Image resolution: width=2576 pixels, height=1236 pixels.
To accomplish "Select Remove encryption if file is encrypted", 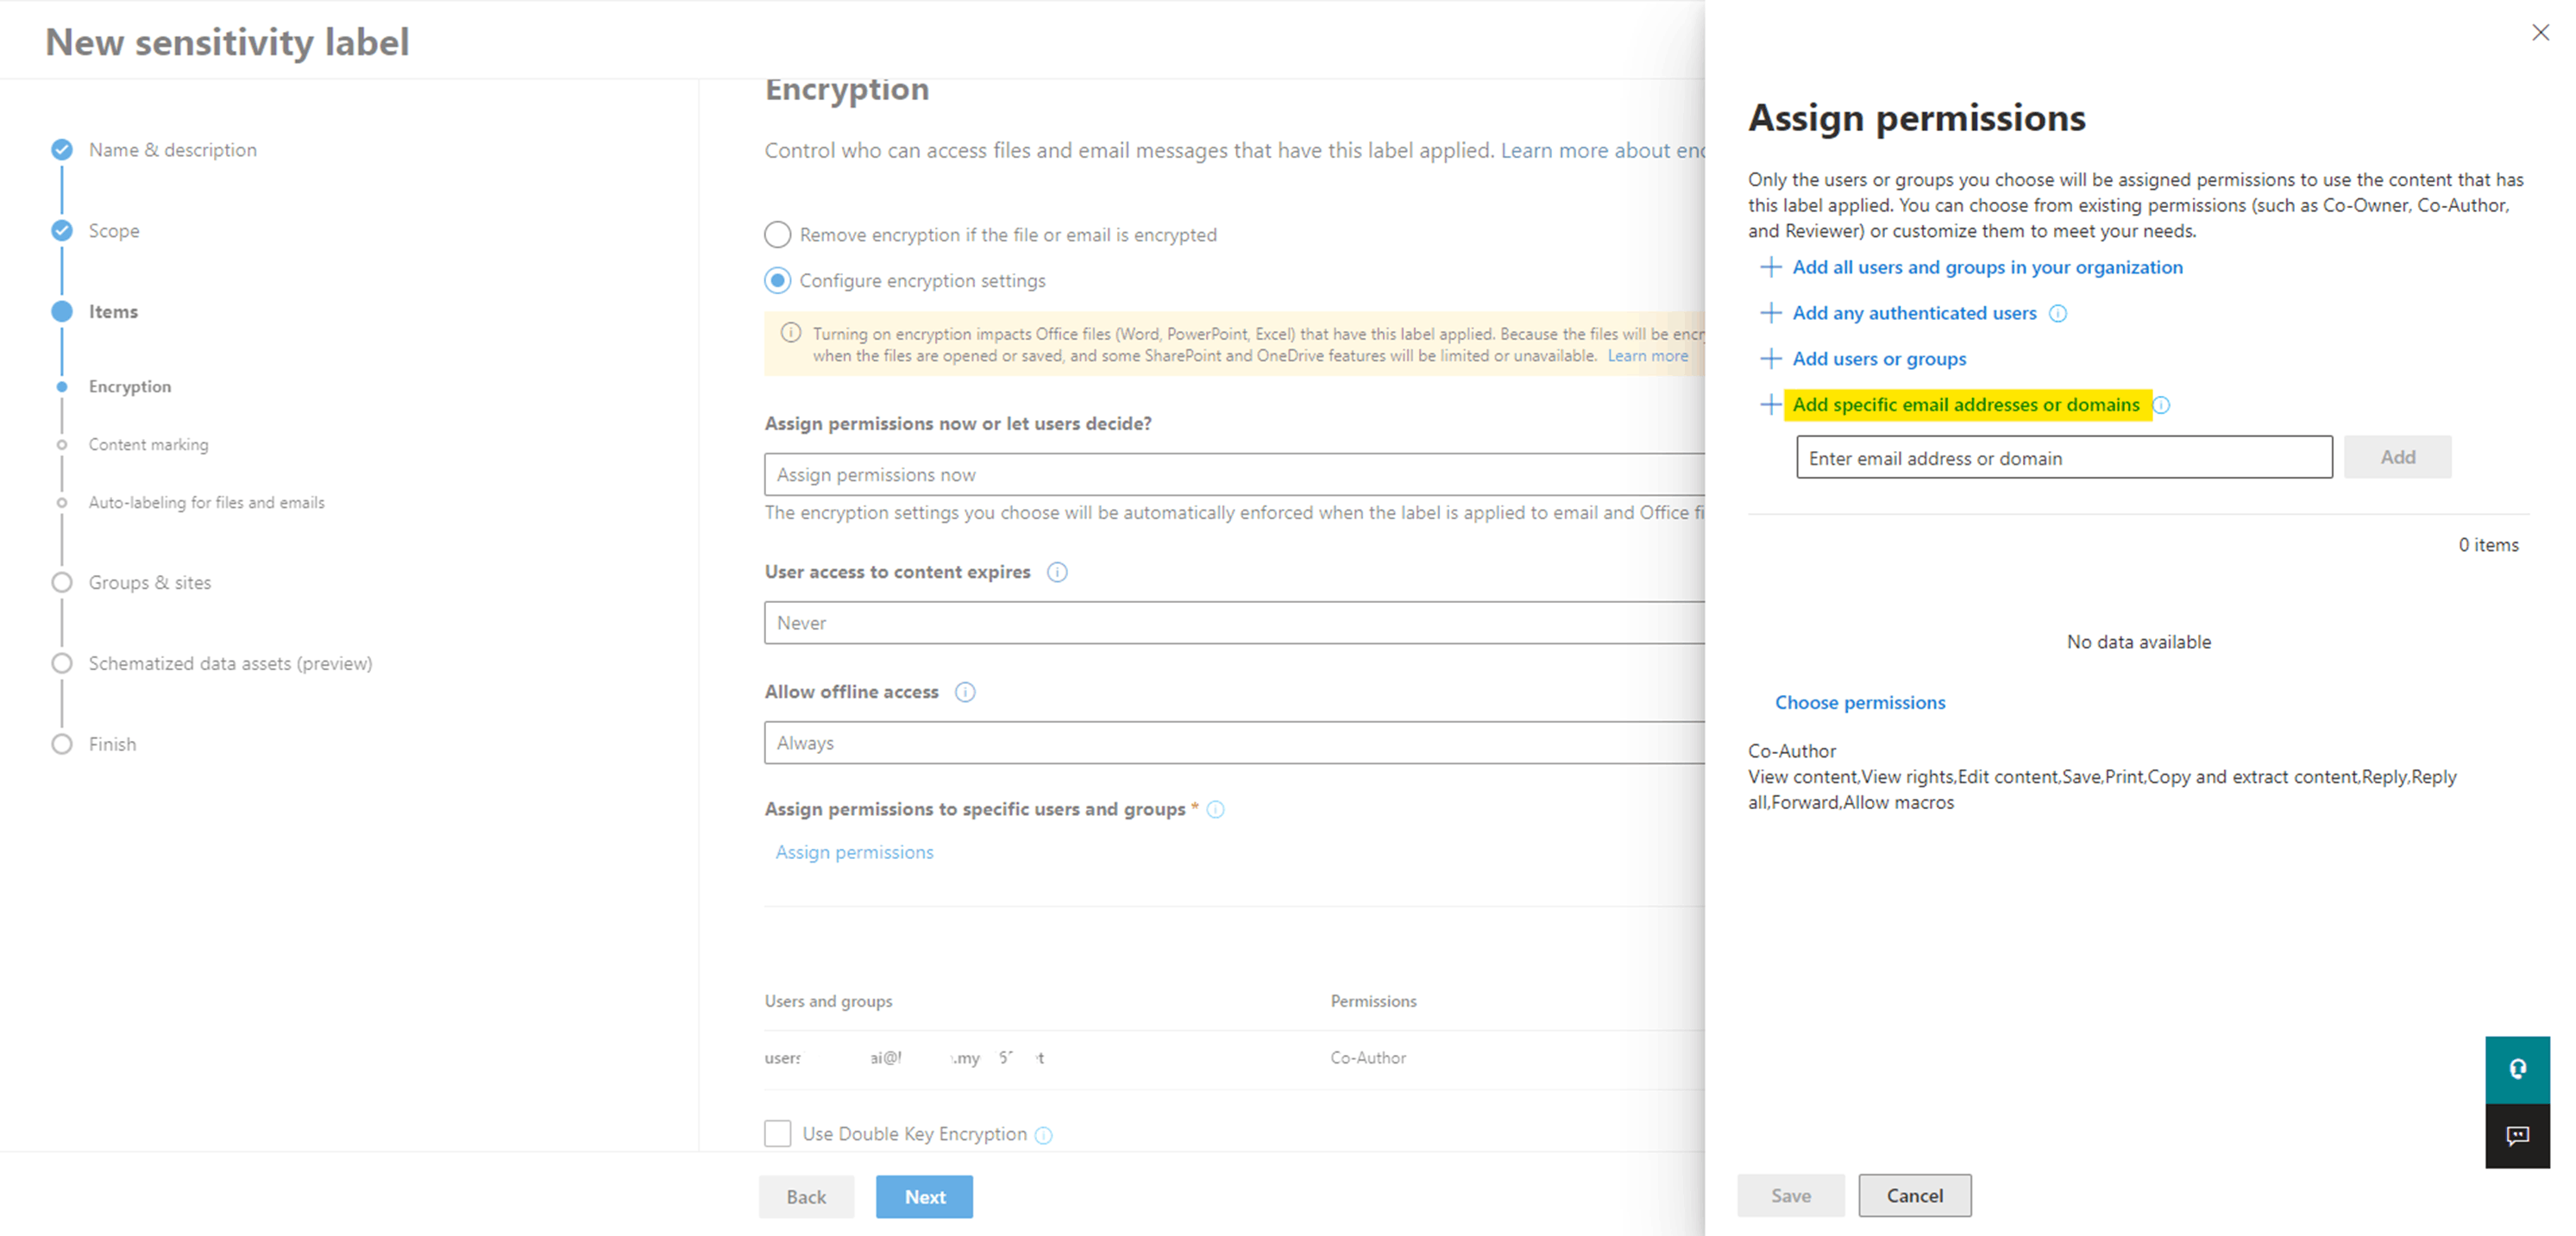I will coord(778,235).
